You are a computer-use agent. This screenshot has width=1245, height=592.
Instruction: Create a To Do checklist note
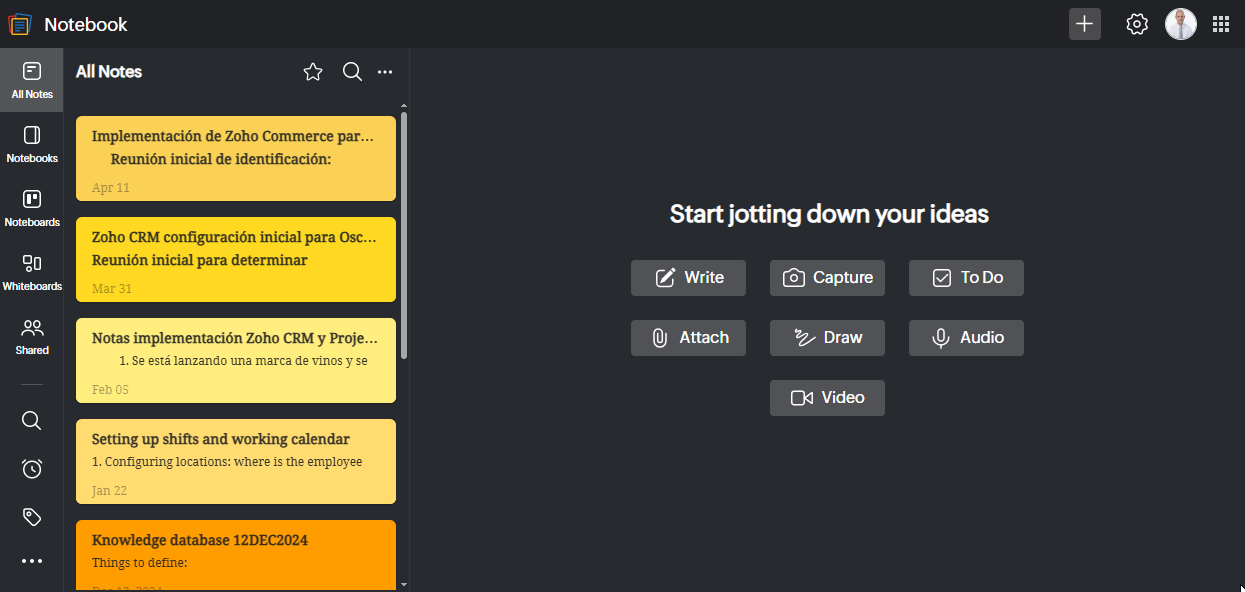[x=966, y=278]
